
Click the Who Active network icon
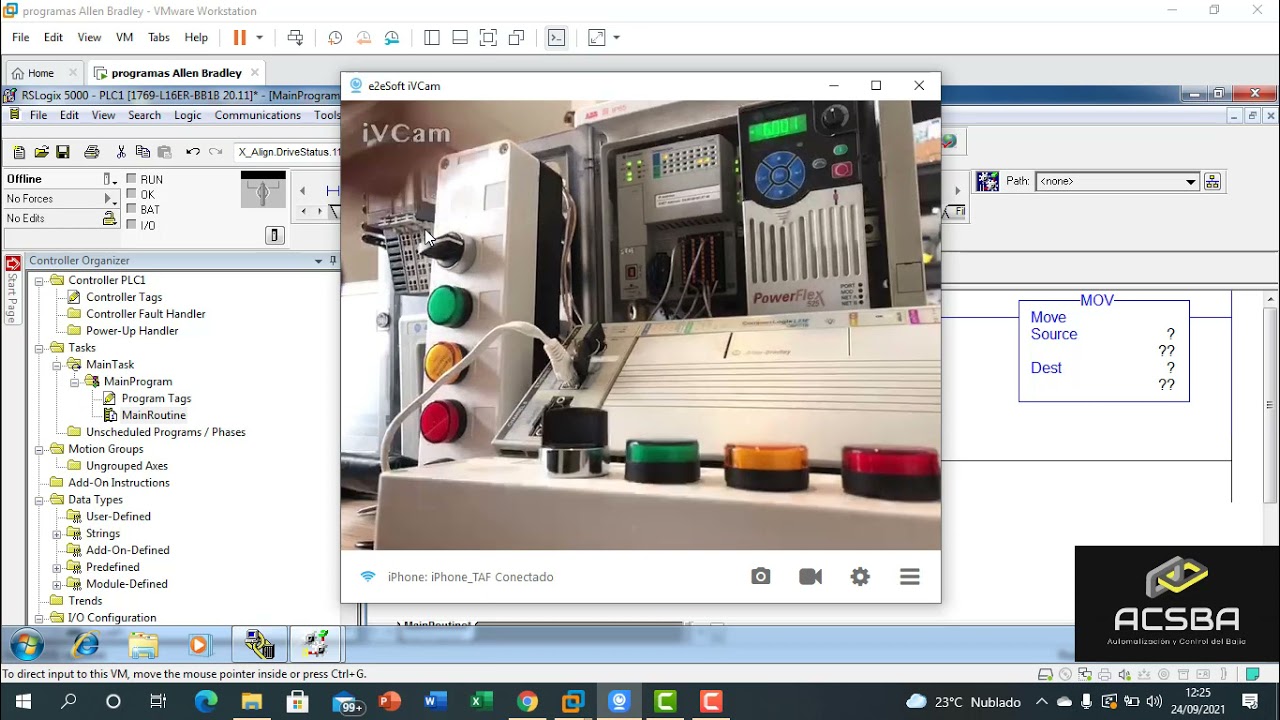pyautogui.click(x=1212, y=181)
